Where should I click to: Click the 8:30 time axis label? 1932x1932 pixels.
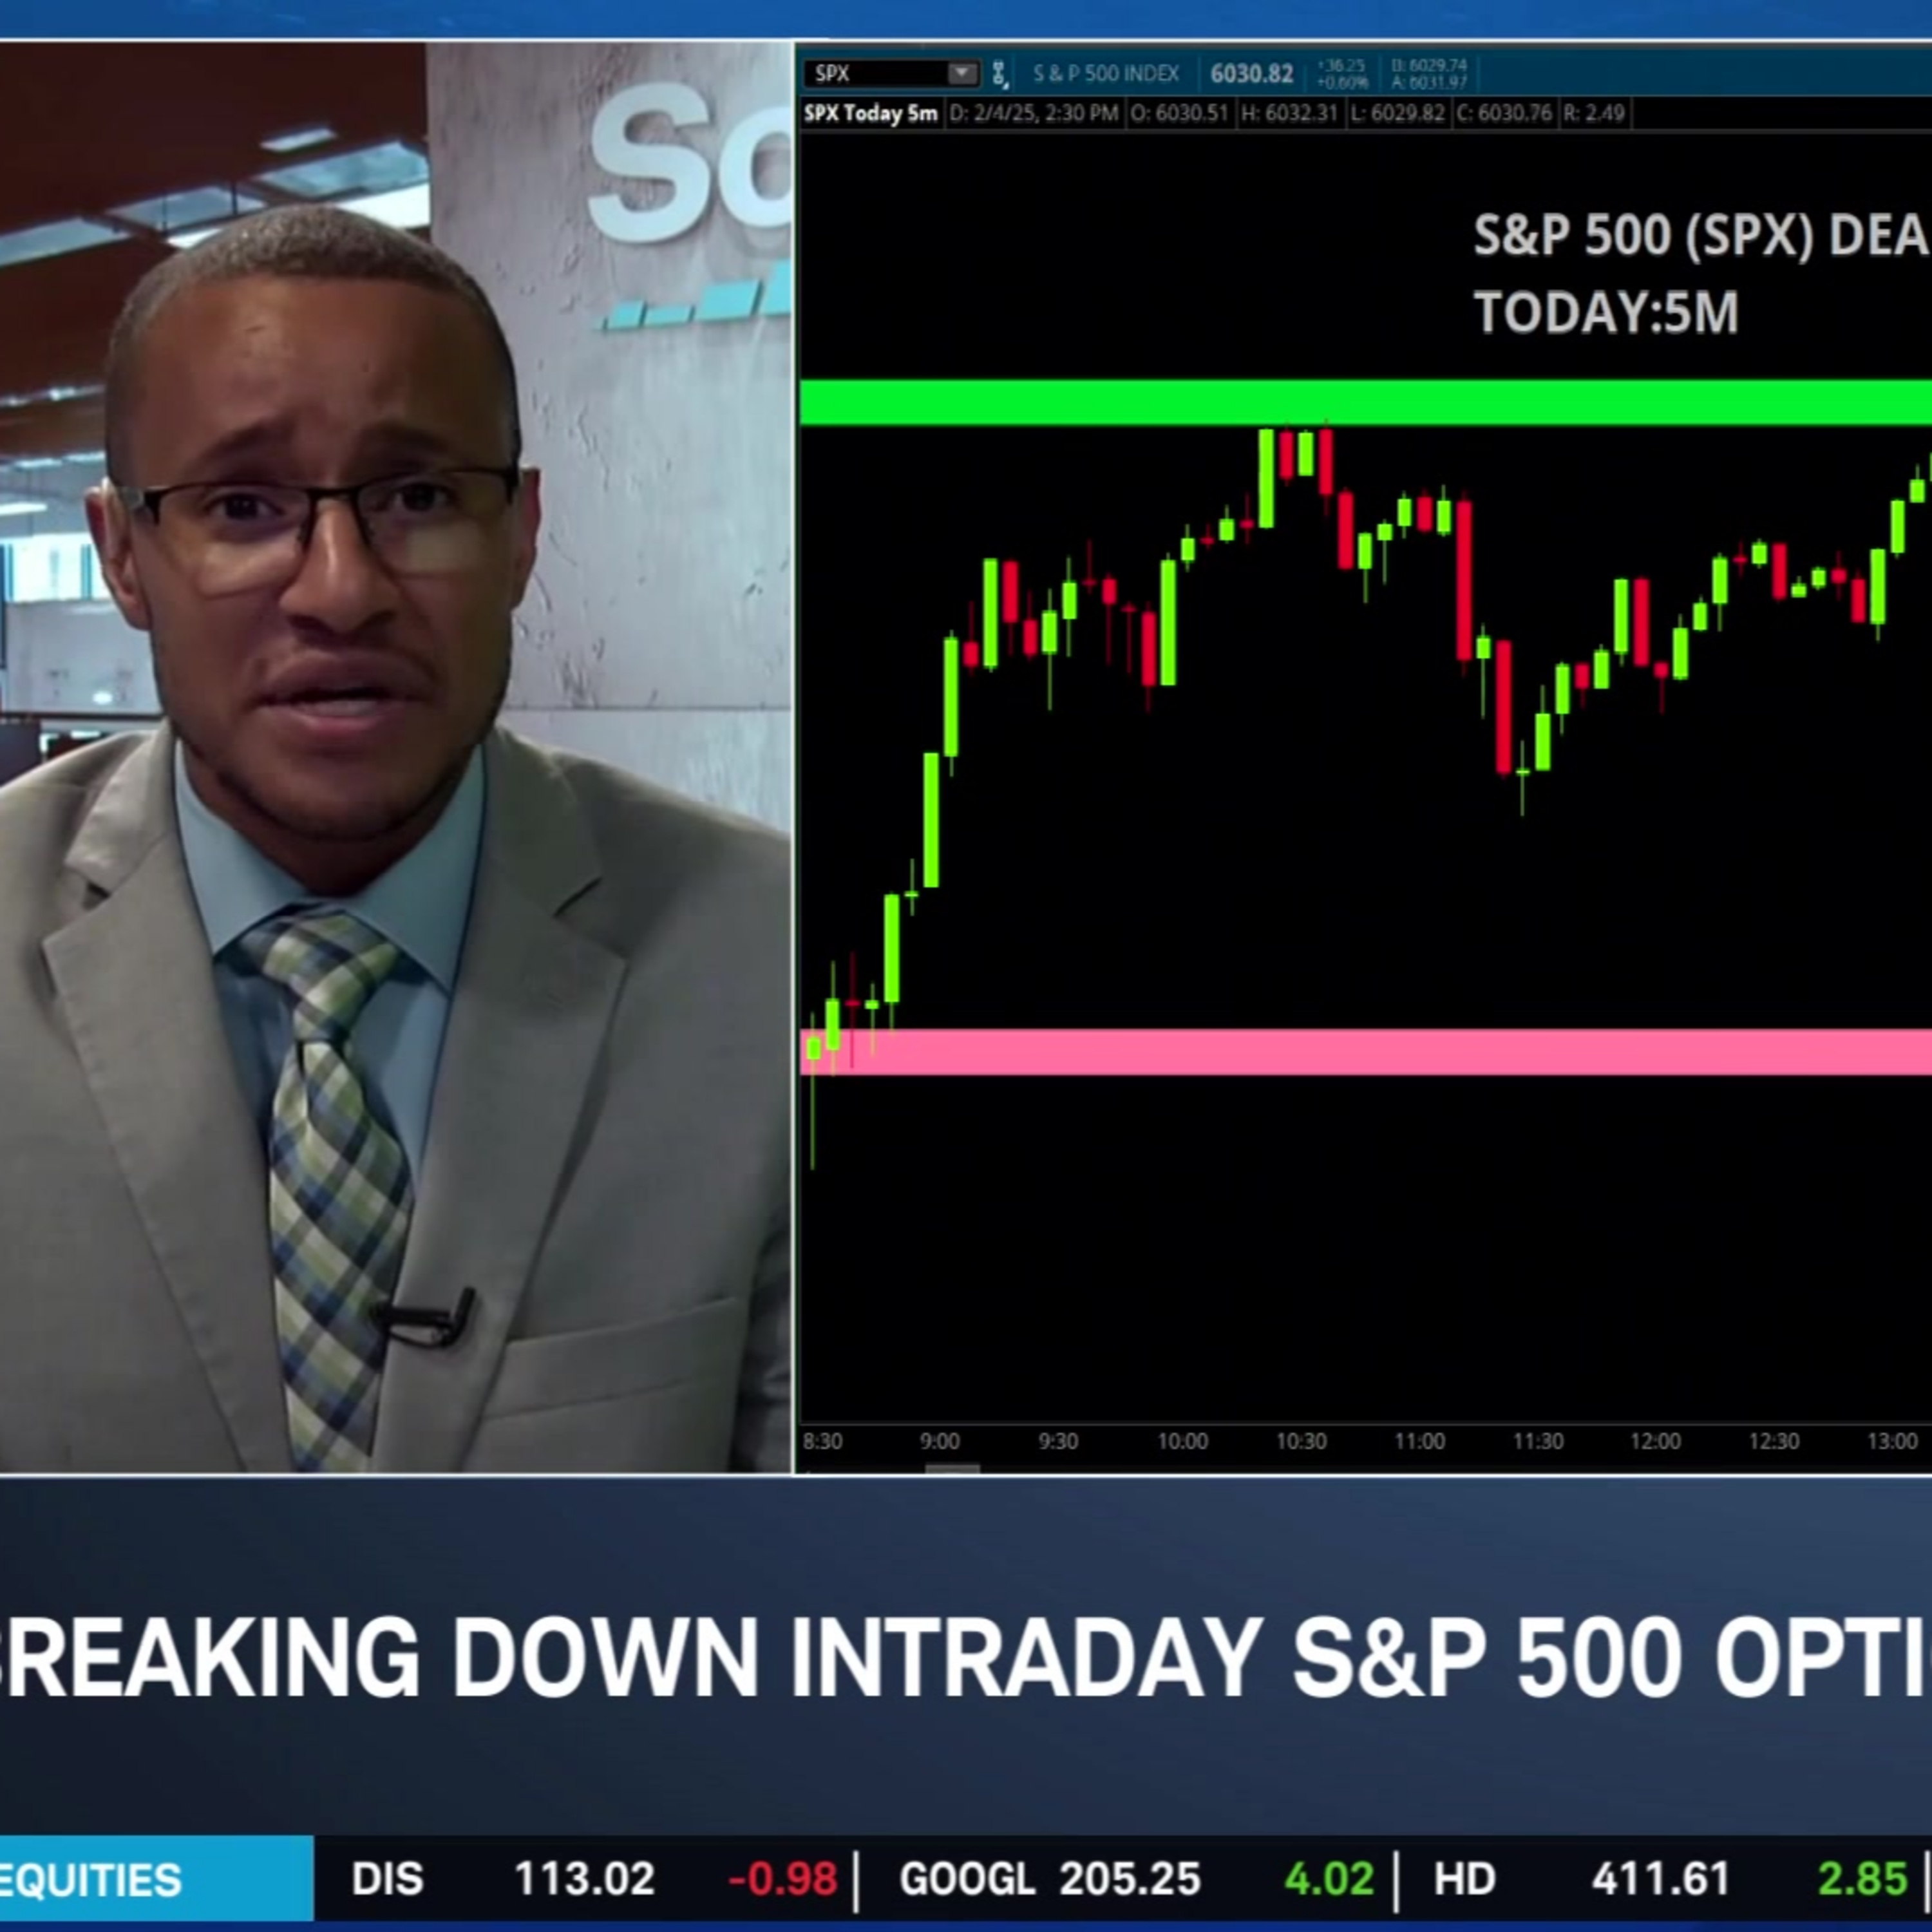tap(822, 1441)
